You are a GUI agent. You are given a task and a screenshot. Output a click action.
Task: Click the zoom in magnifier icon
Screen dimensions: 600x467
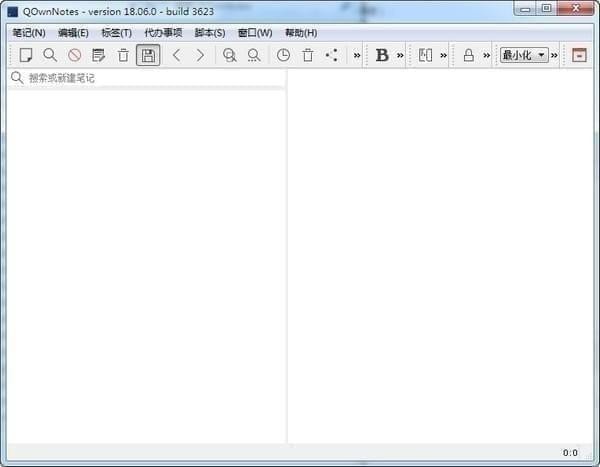pyautogui.click(x=230, y=55)
